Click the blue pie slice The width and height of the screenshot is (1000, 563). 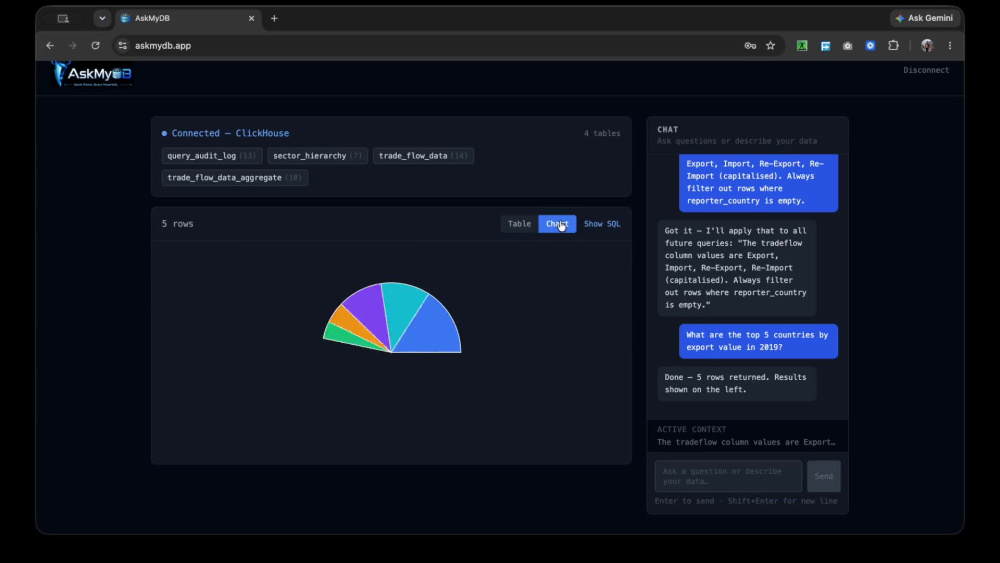tap(430, 328)
